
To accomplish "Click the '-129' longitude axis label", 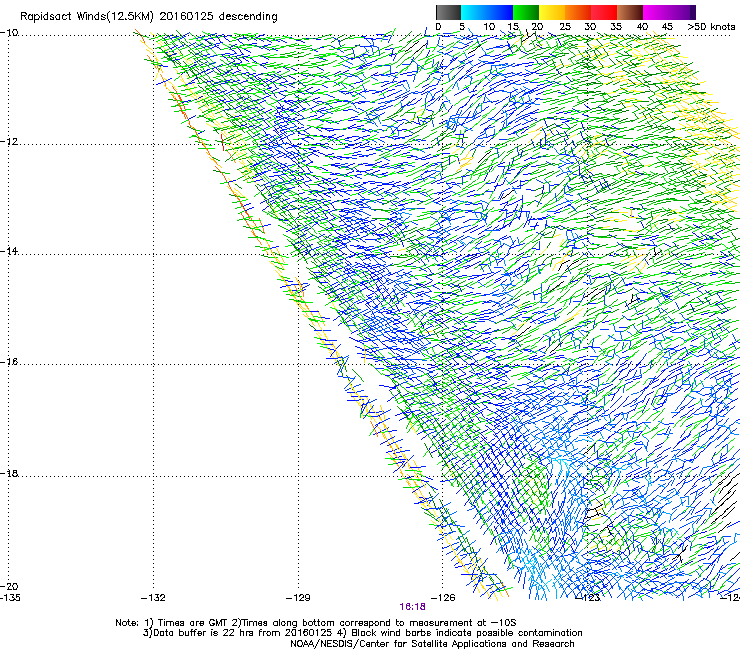I will click(298, 598).
